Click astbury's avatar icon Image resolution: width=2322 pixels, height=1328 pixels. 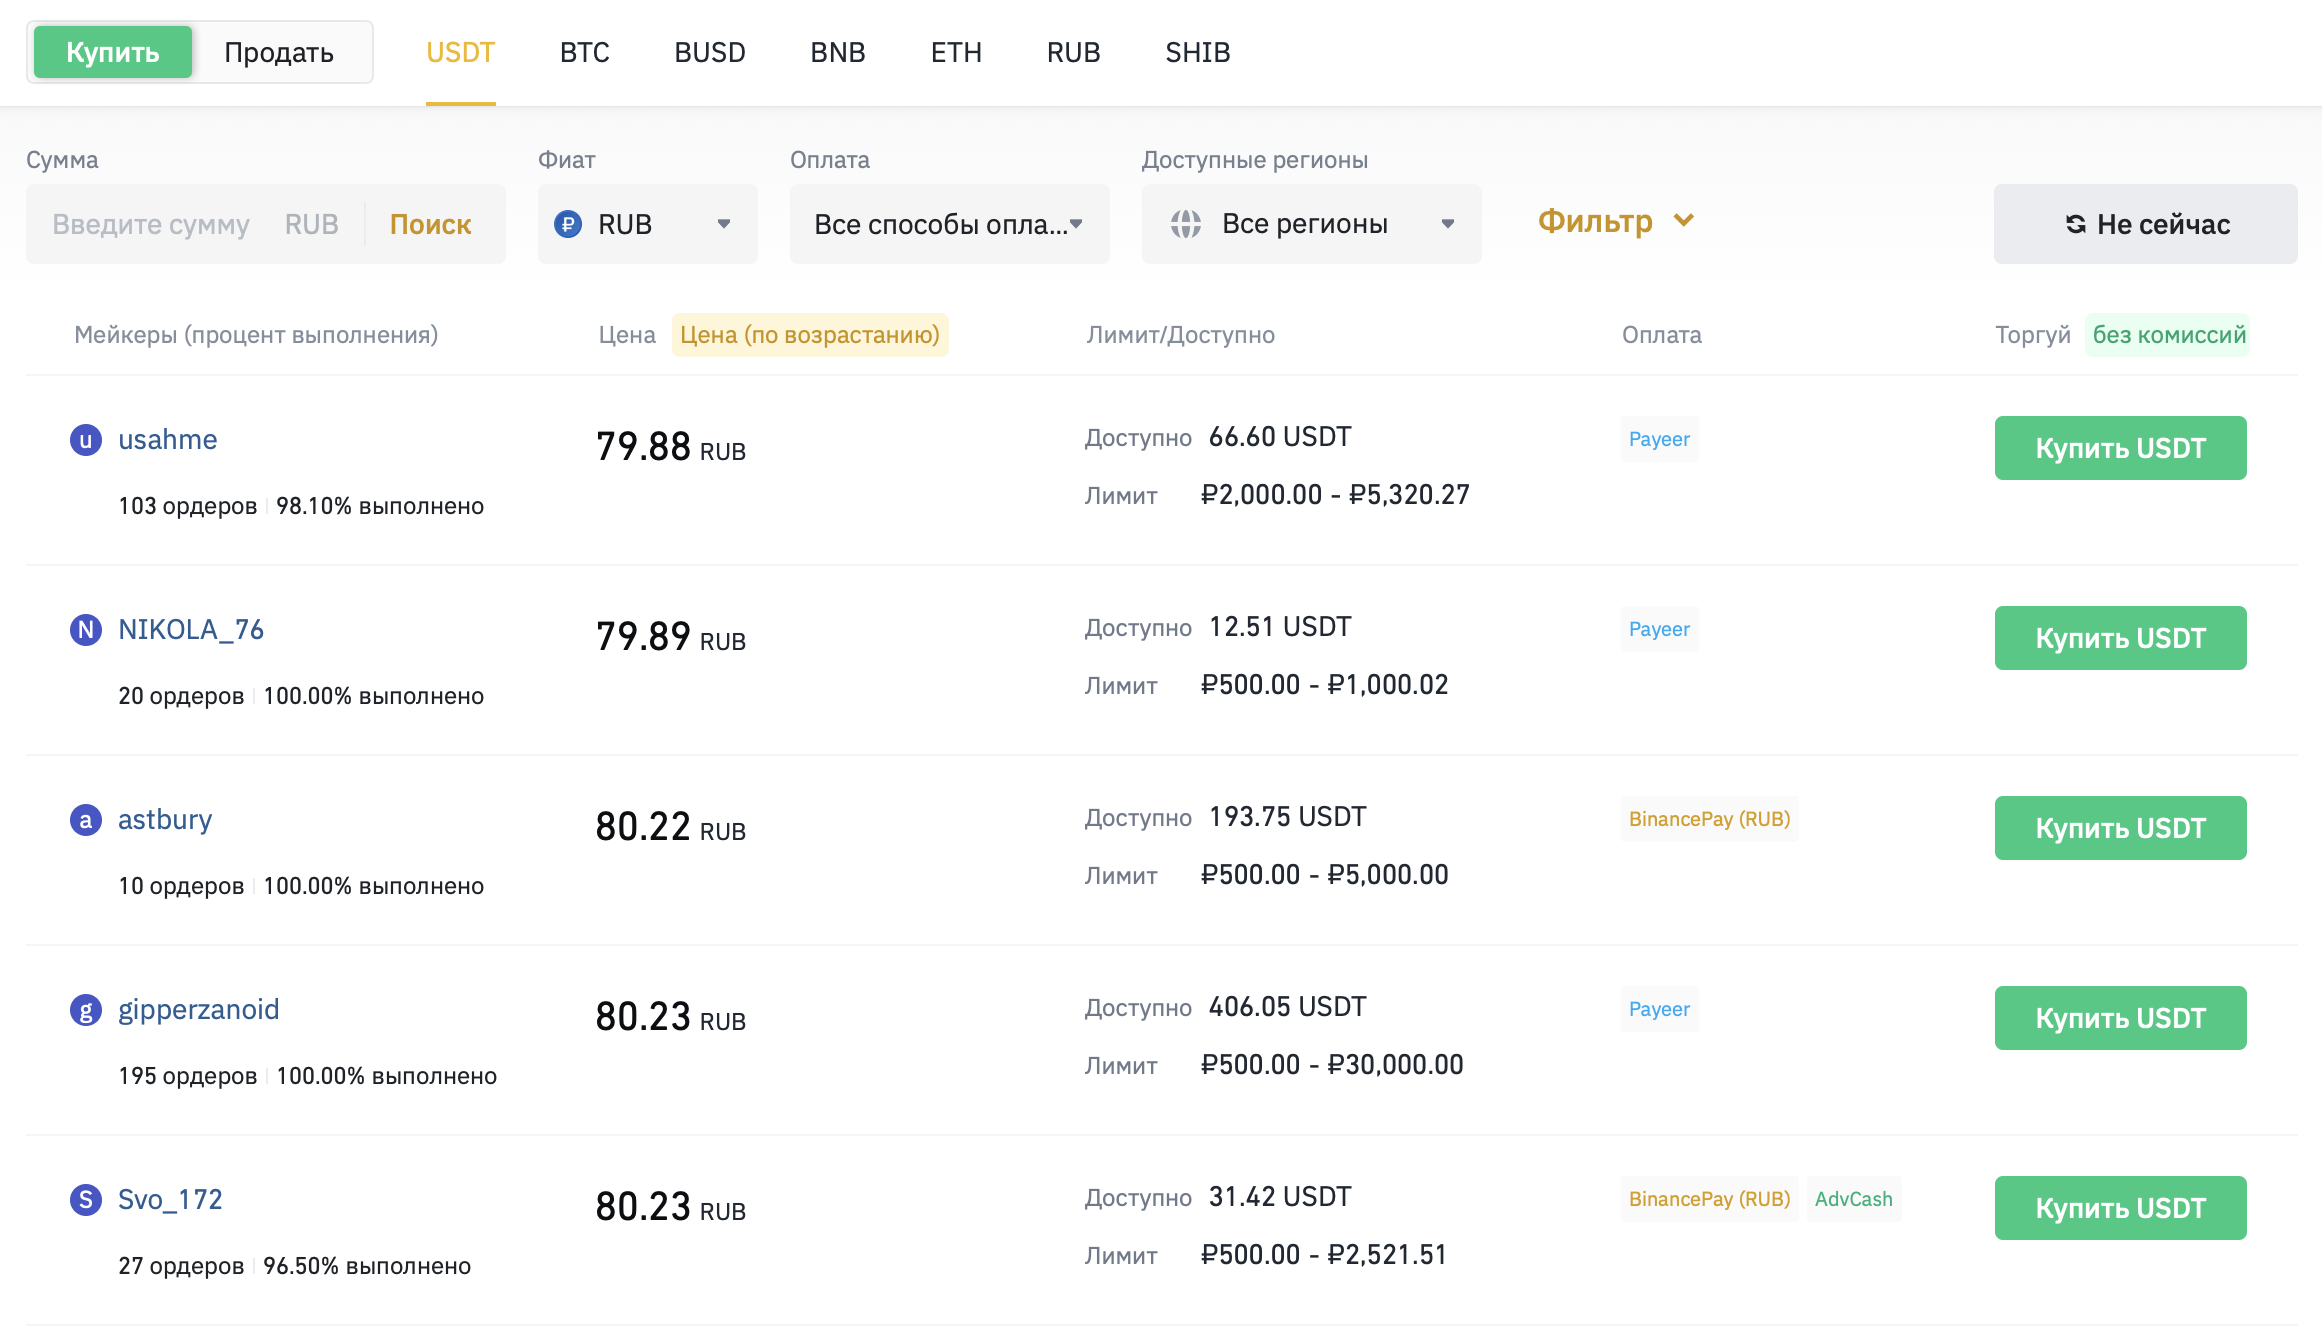tap(86, 820)
